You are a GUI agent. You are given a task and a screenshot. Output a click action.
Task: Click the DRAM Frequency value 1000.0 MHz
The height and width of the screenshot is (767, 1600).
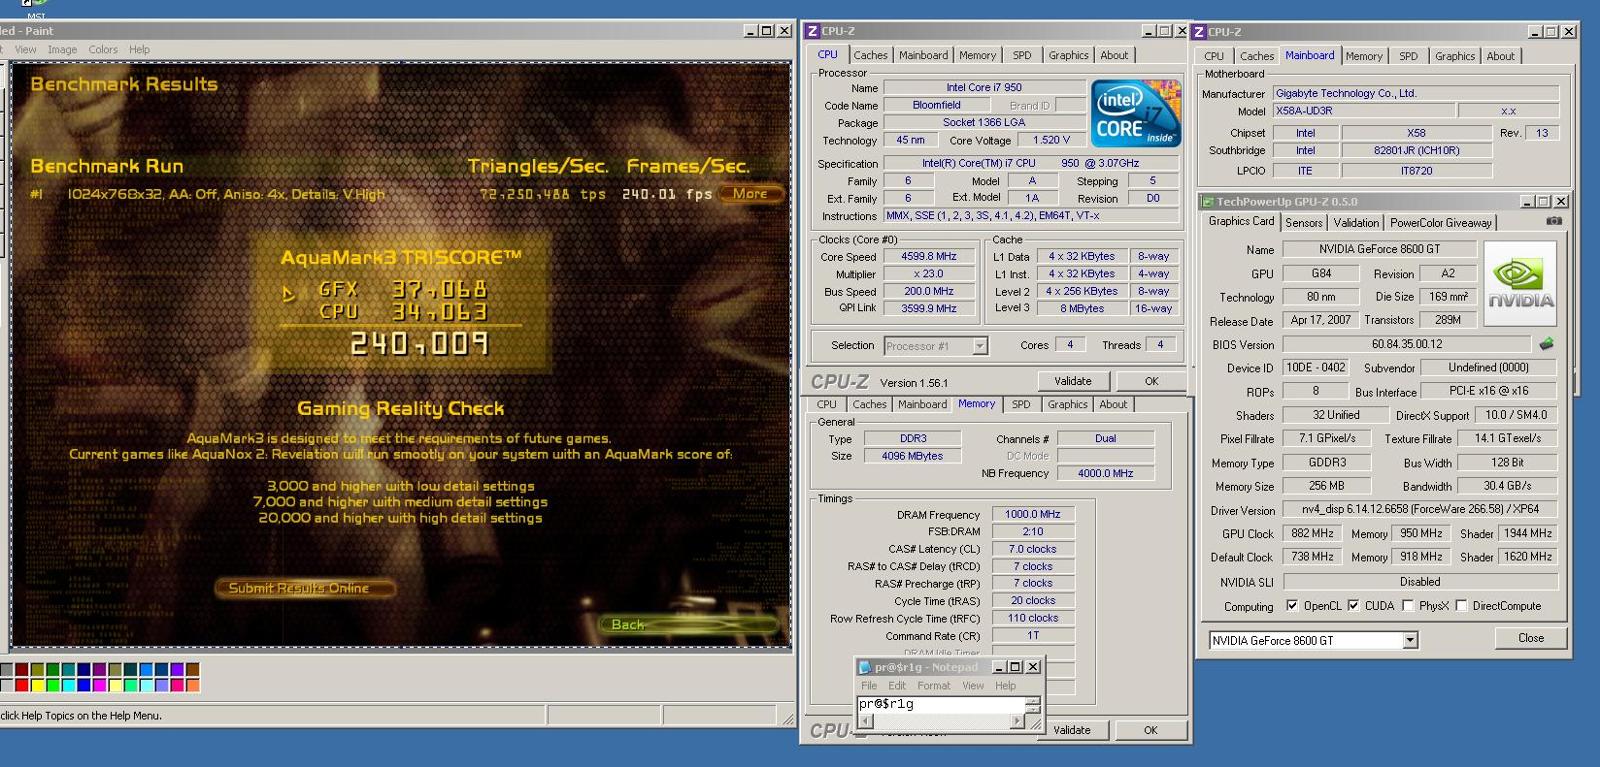[1033, 515]
